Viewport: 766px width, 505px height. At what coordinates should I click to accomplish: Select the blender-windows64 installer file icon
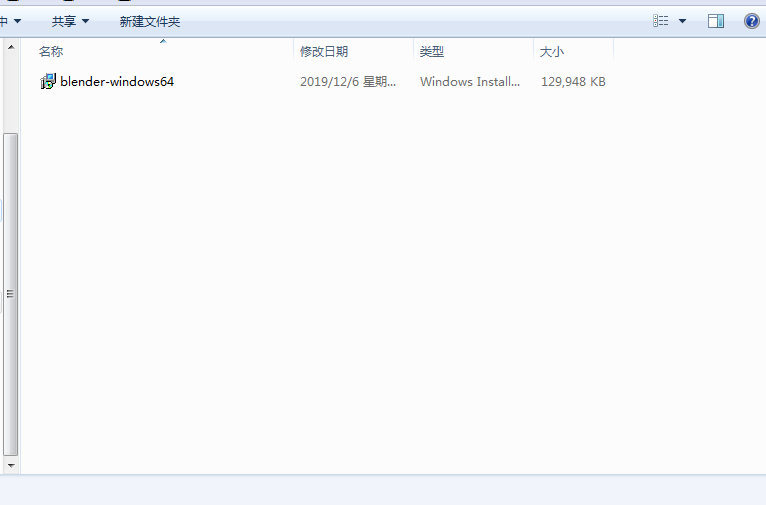48,82
